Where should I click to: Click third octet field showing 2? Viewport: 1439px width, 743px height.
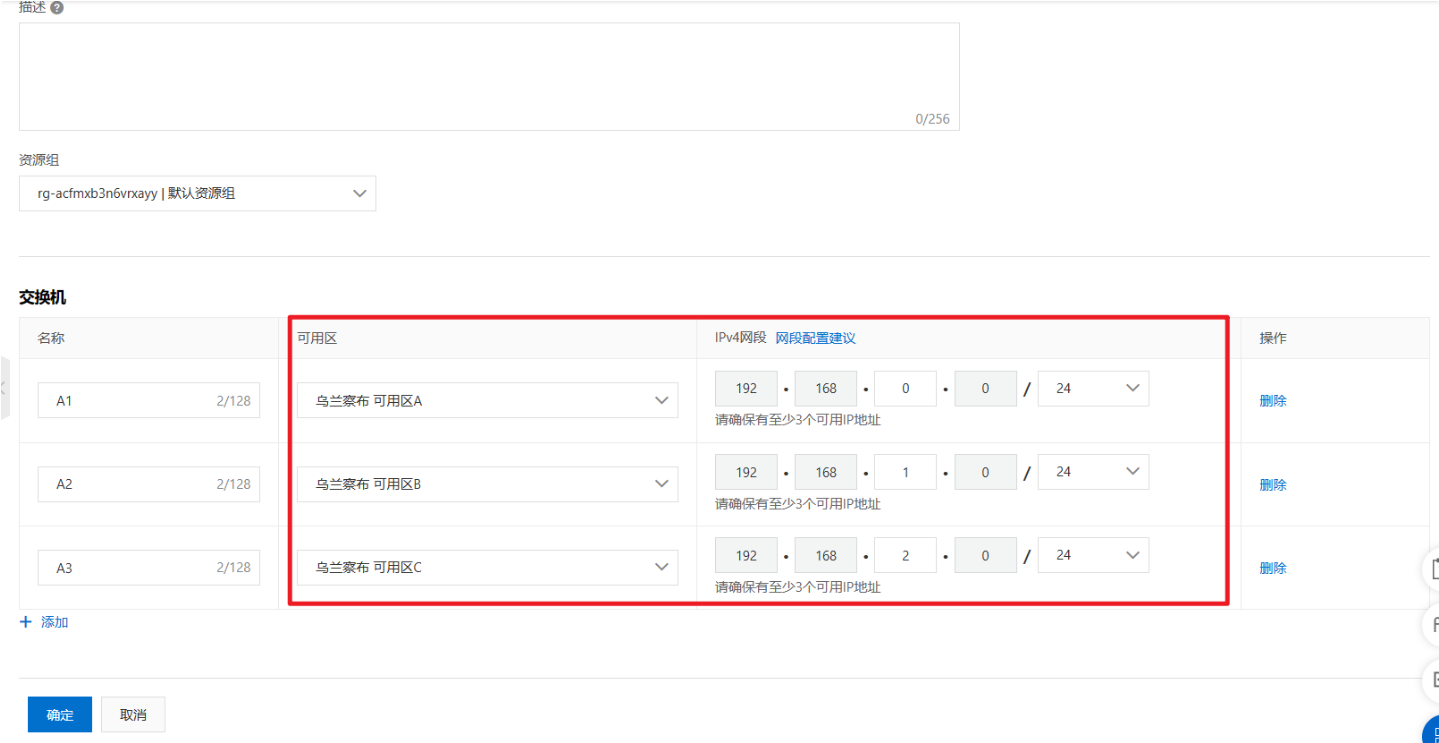click(906, 555)
